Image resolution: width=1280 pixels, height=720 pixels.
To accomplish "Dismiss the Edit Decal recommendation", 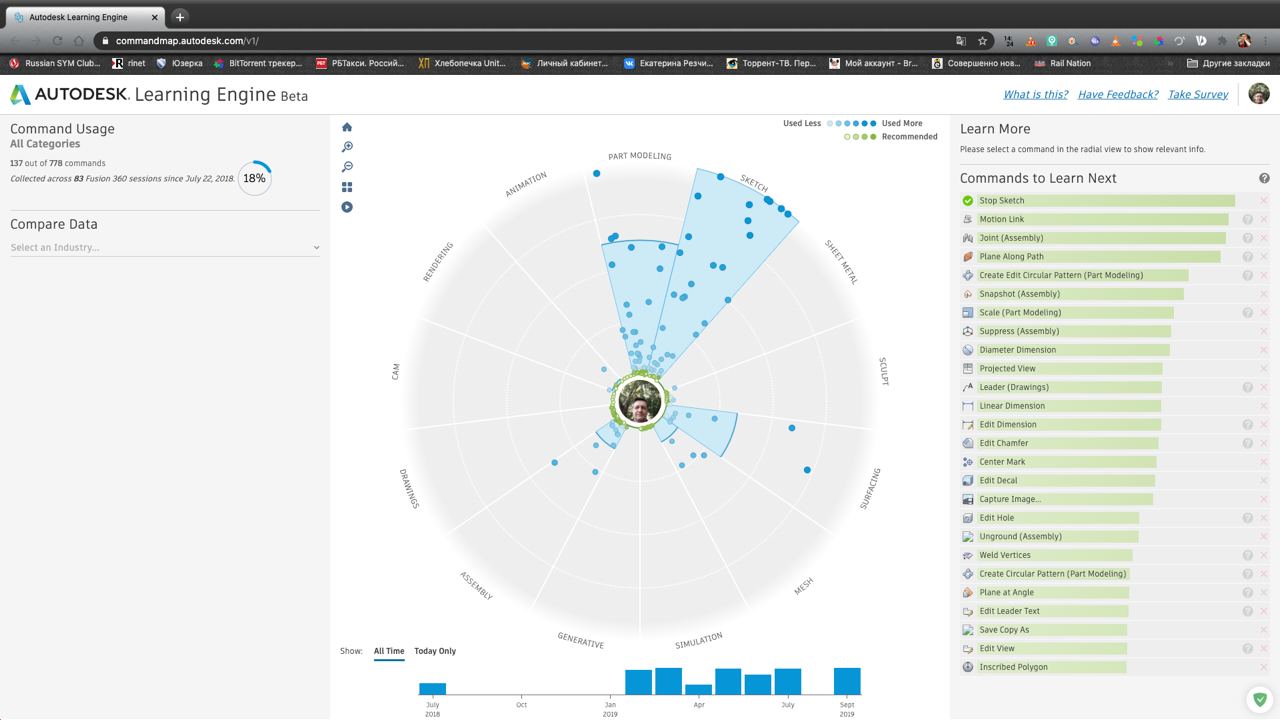I will [x=1264, y=480].
